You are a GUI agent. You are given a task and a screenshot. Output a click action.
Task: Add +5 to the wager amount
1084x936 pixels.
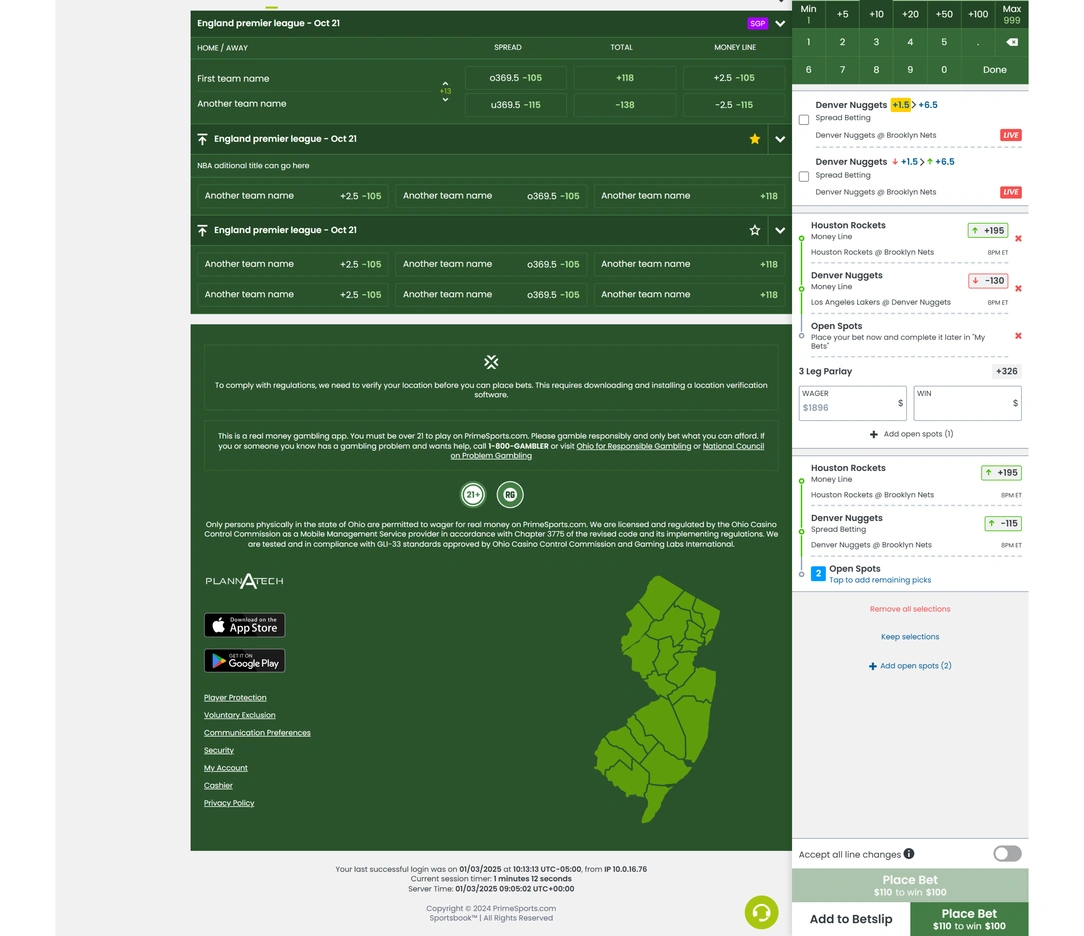(842, 14)
